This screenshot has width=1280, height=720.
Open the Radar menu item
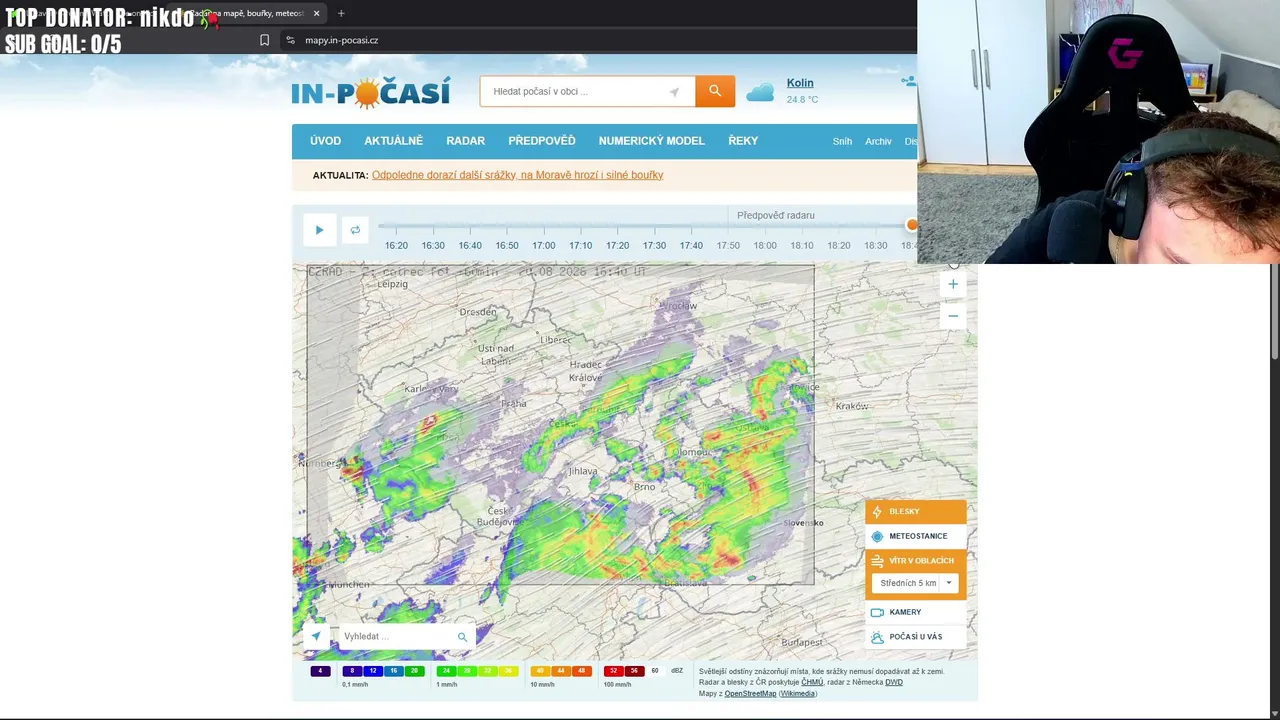466,141
